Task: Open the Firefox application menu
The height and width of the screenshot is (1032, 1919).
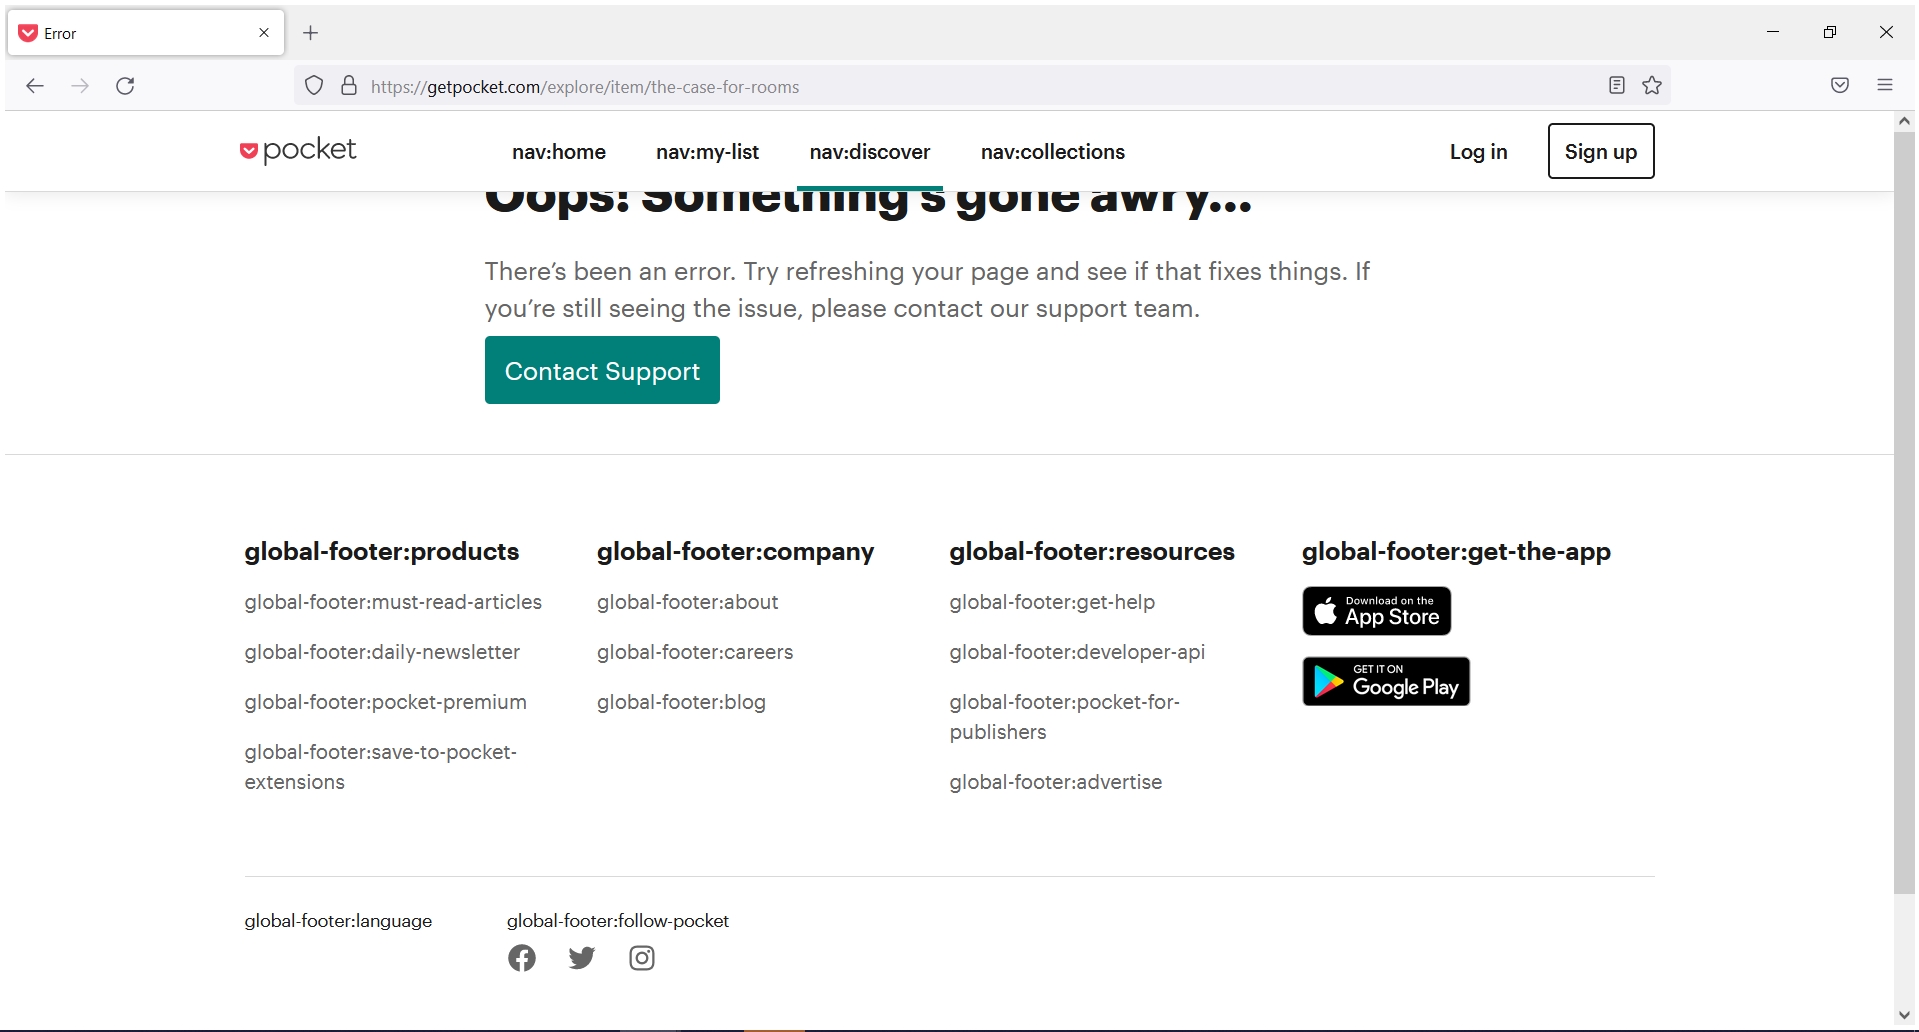Action: [1885, 86]
